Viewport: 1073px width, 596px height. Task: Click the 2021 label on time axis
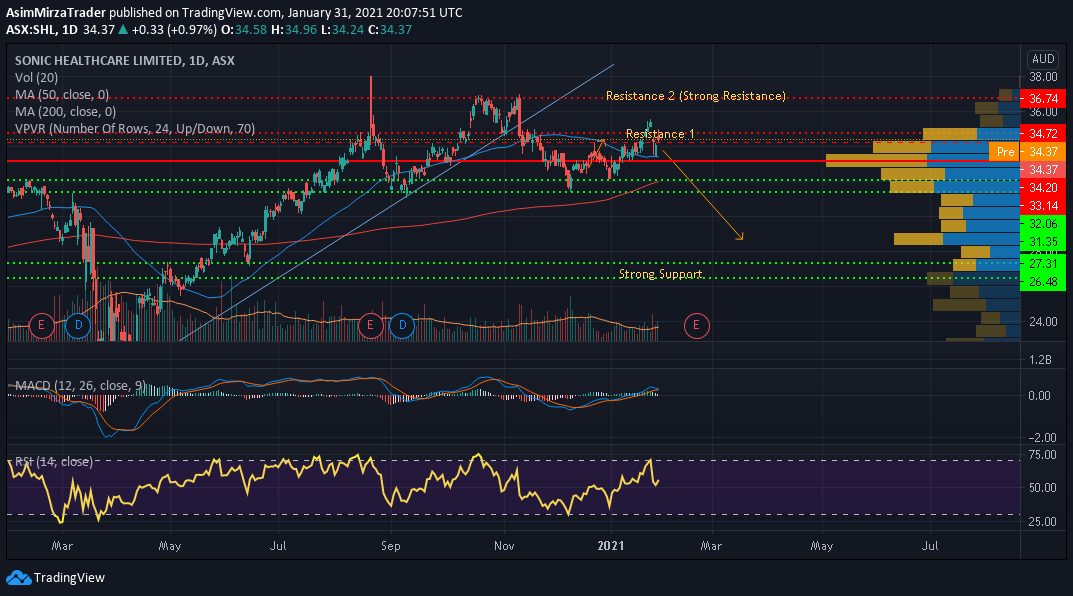[x=611, y=546]
